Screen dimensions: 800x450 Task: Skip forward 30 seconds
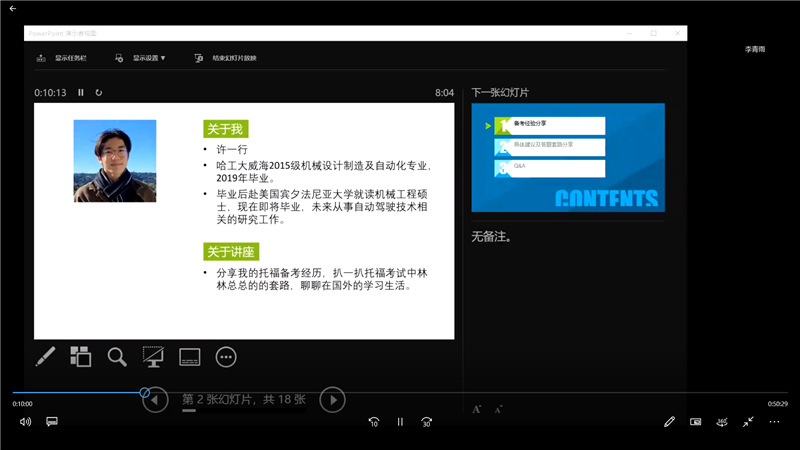(x=427, y=422)
